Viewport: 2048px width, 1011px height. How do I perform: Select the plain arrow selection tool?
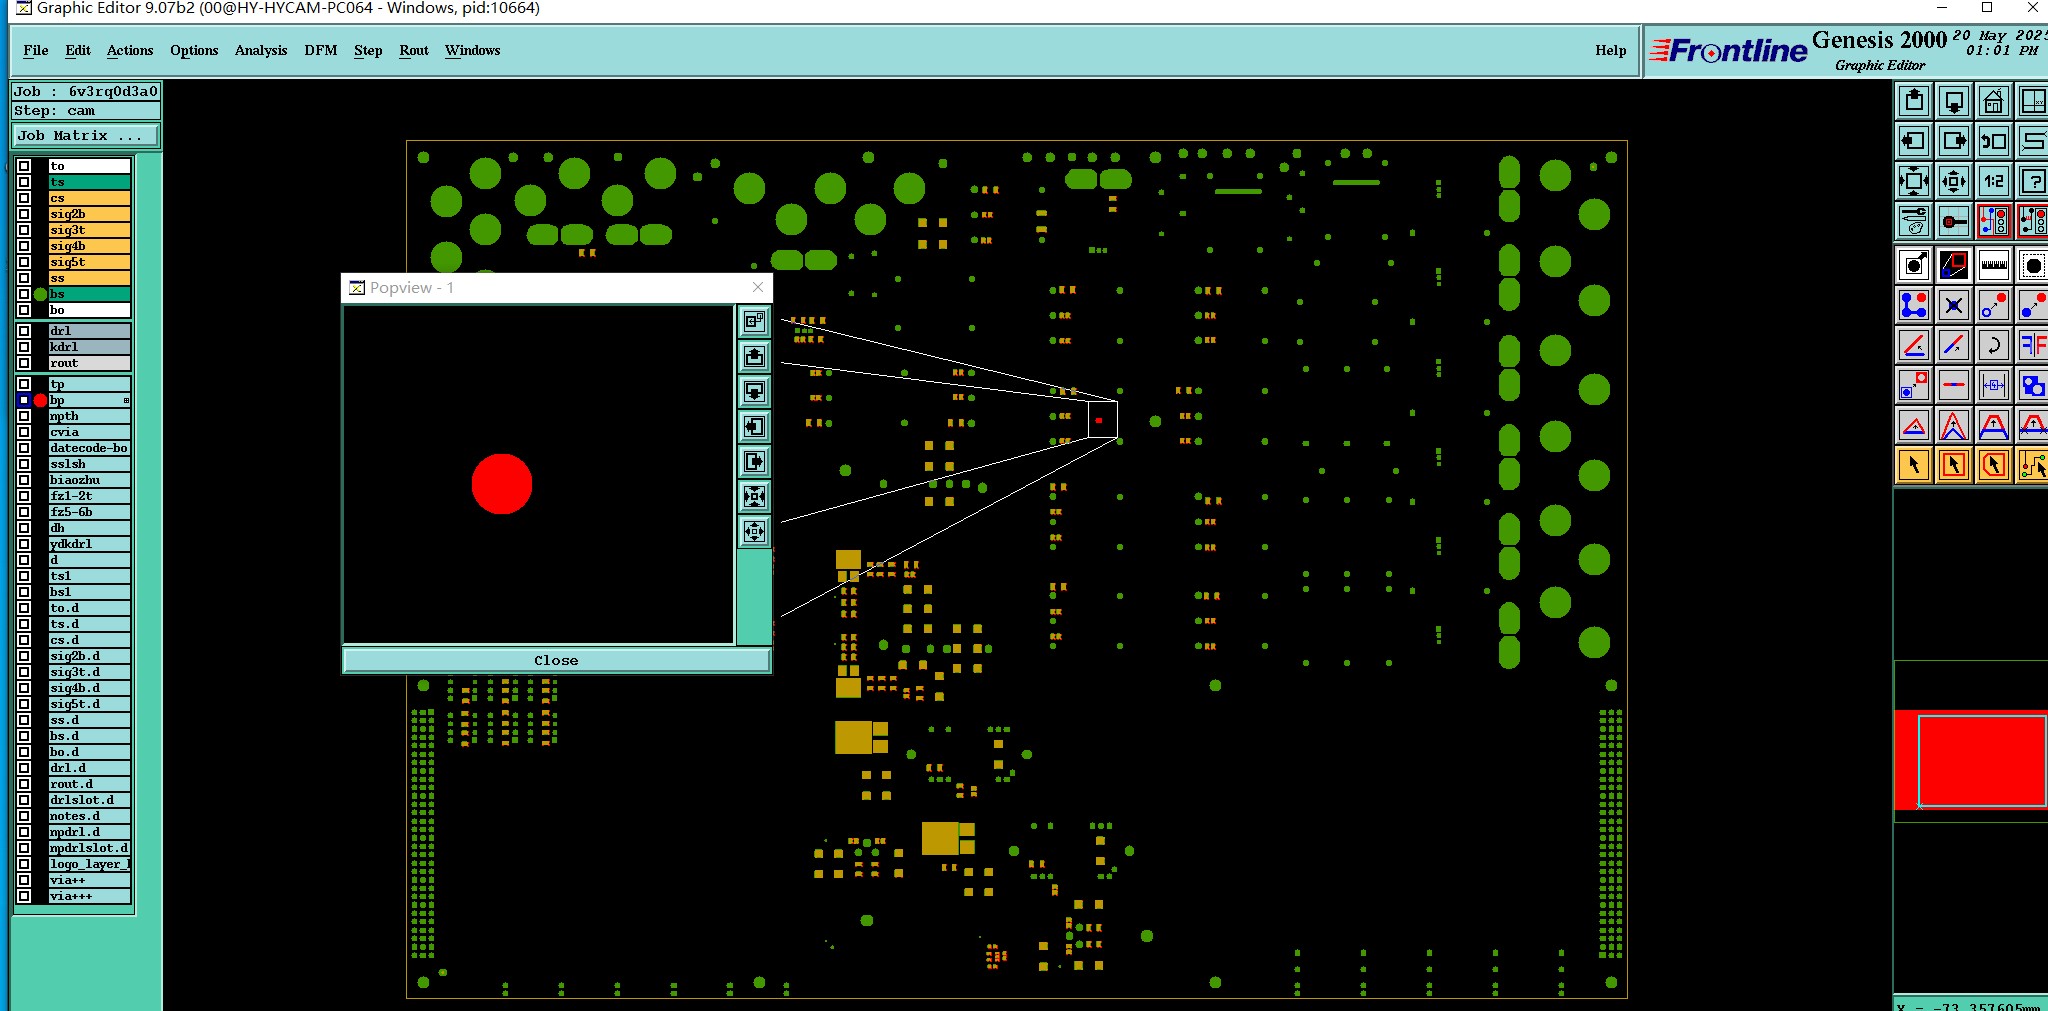1914,465
